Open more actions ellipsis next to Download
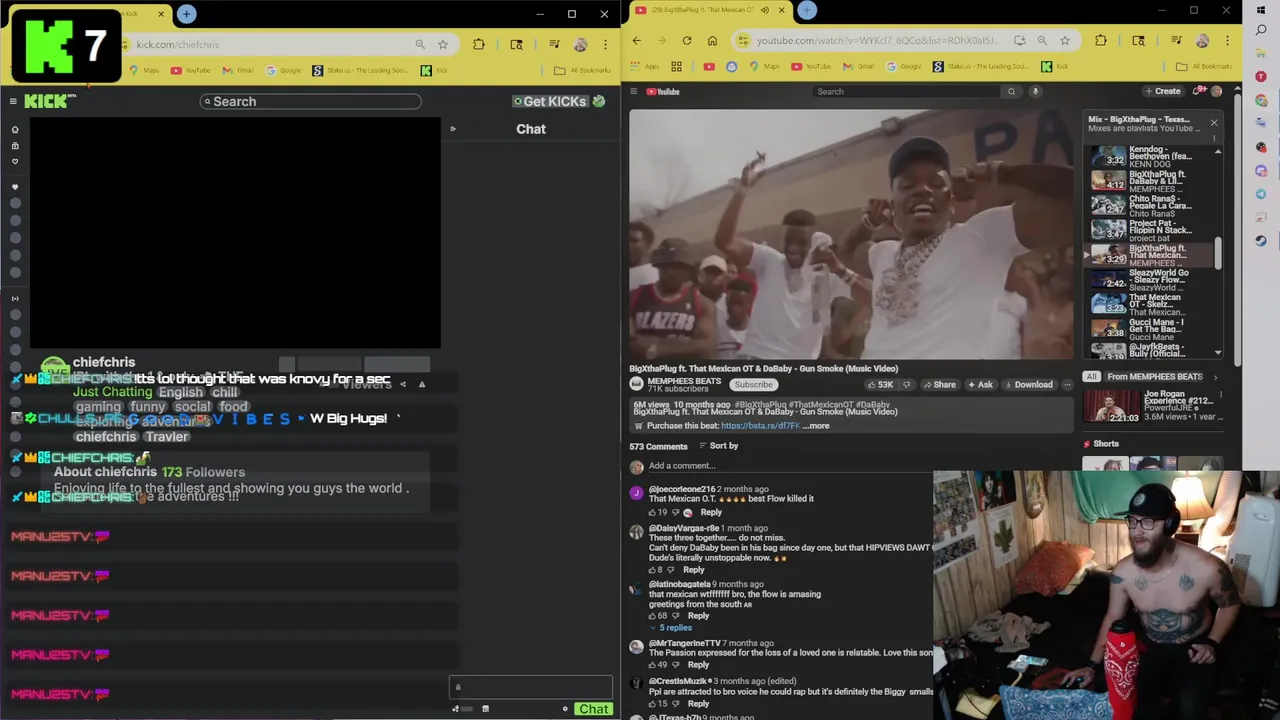The image size is (1280, 720). pos(1067,384)
